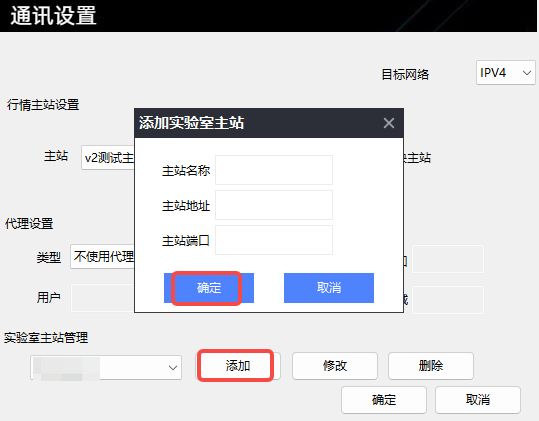Click the bottom white 确定 button
This screenshot has width=539, height=421.
[384, 400]
